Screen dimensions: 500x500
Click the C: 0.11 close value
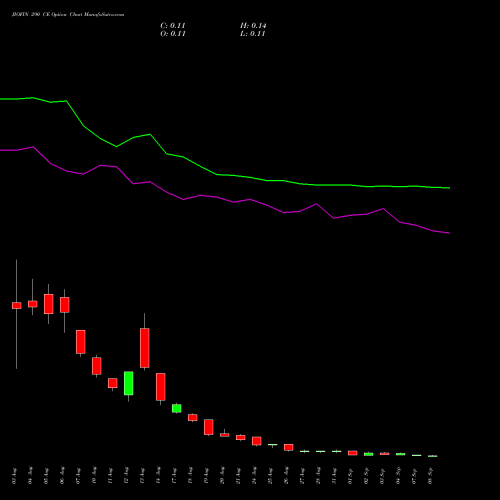click(x=173, y=26)
